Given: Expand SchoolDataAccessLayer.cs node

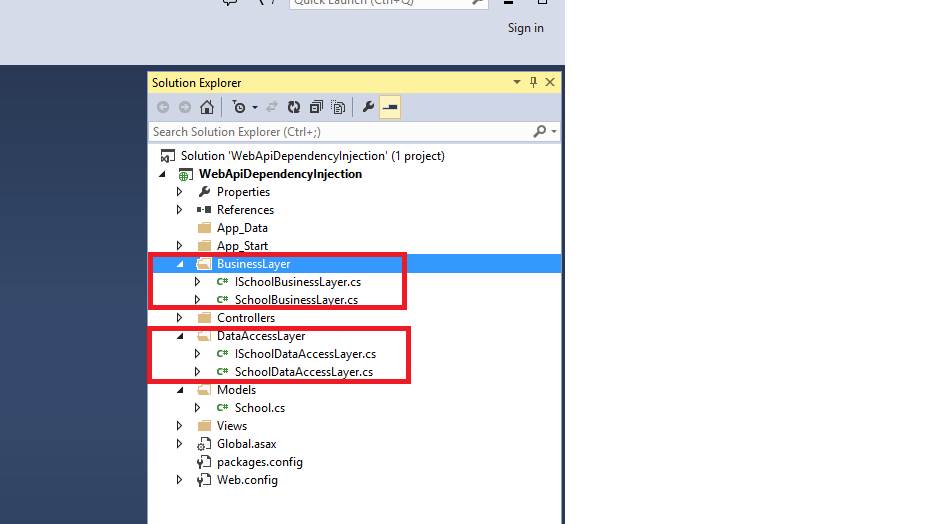Looking at the screenshot, I should point(197,372).
